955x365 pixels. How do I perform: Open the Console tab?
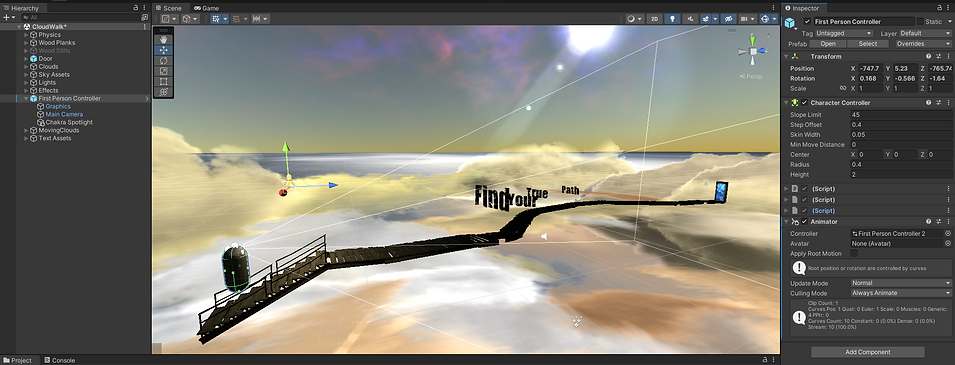[x=59, y=360]
